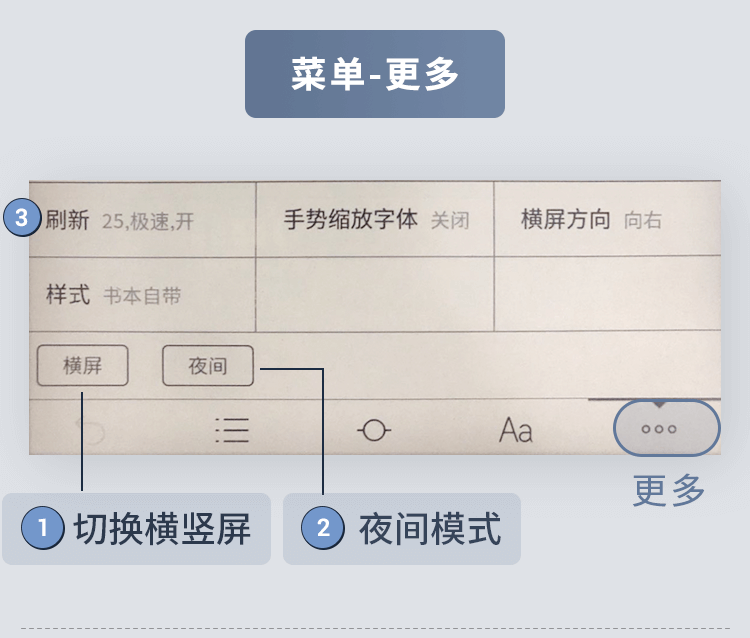Click the empty cell below 手势缩放字体

point(375,294)
